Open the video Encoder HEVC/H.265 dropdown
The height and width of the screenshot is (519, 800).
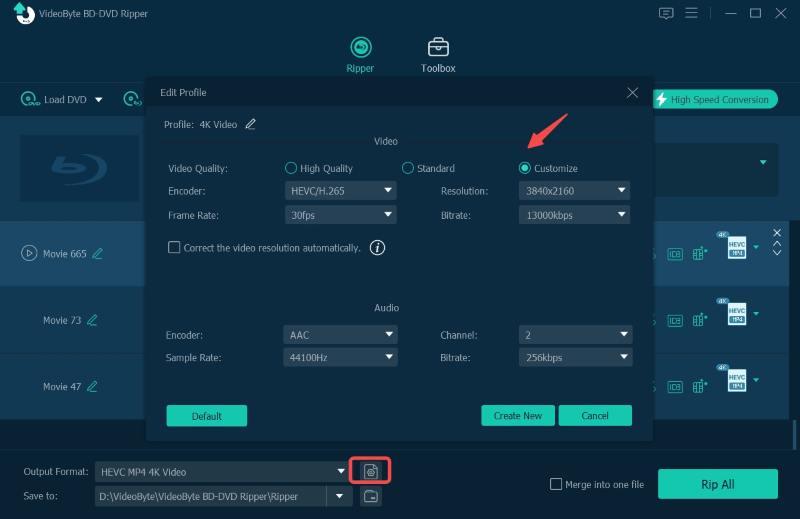[340, 191]
